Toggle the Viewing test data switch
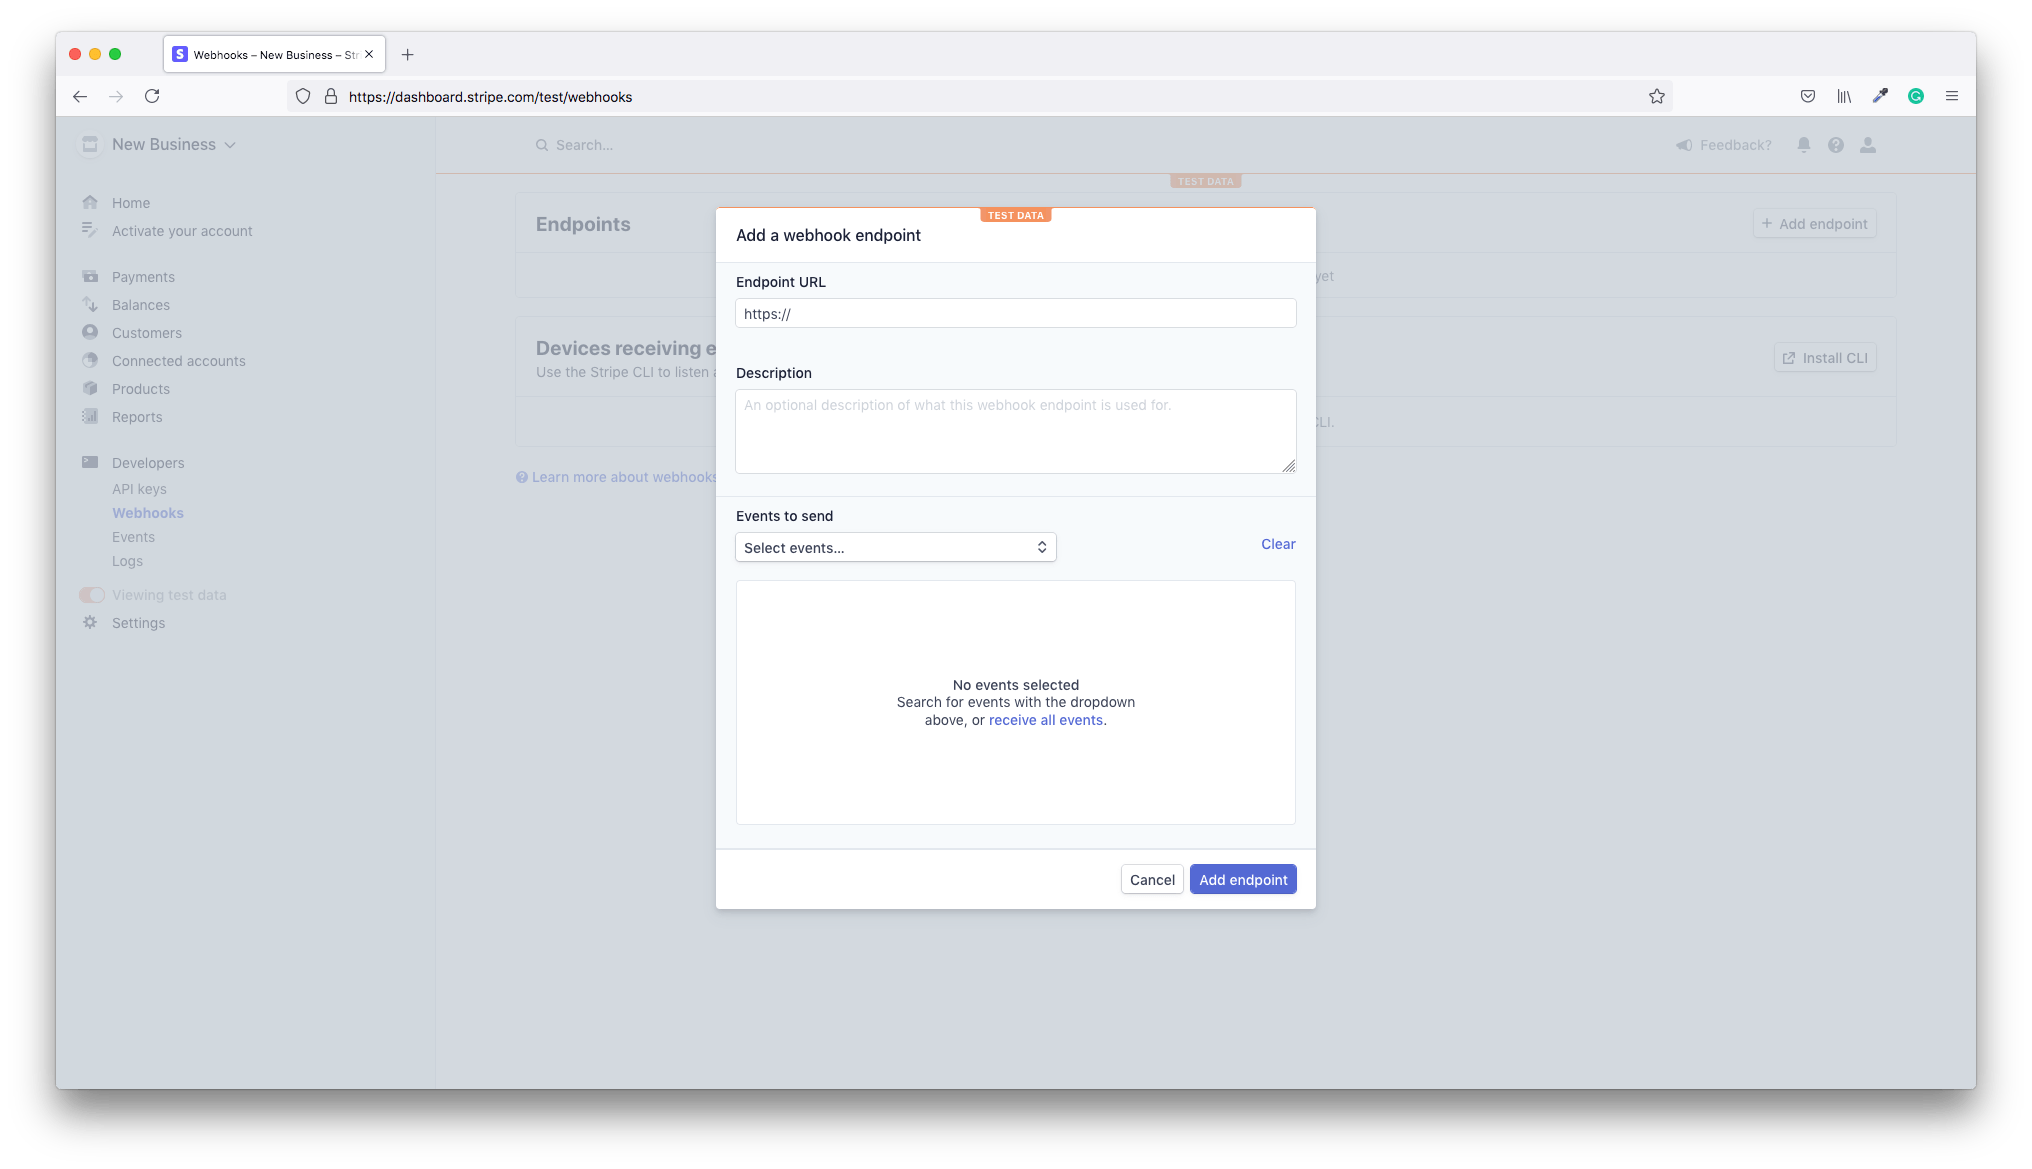This screenshot has height=1169, width=2032. tap(91, 594)
